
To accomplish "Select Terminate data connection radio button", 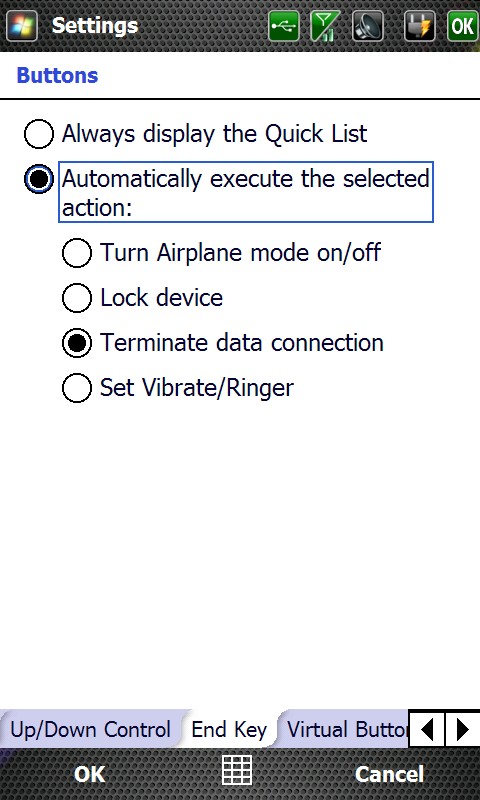I will (x=77, y=343).
